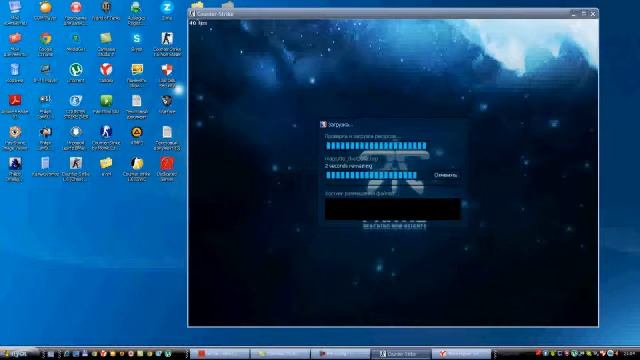
Task: Open the yellow folder icon on desktop
Action: coord(106,167)
